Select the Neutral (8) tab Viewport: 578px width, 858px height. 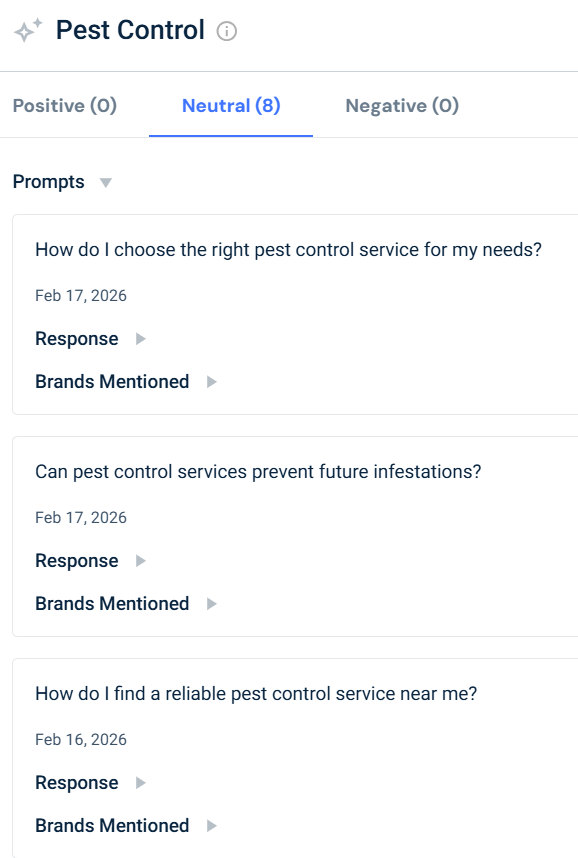[229, 104]
